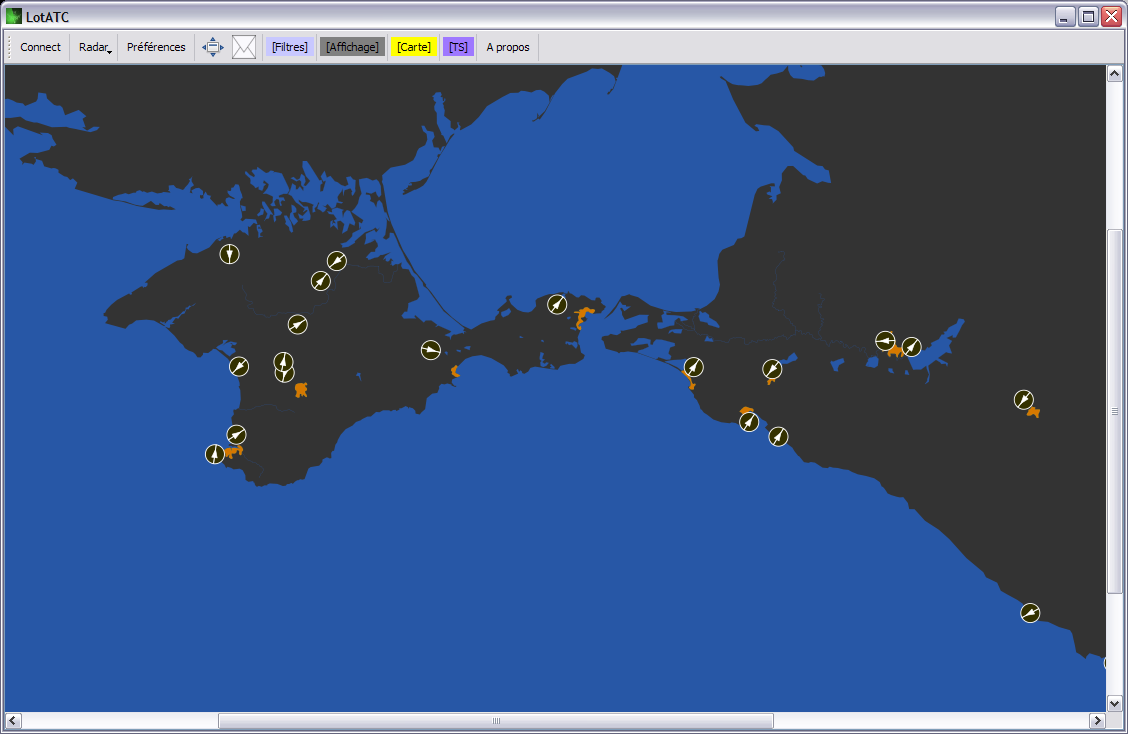Image resolution: width=1128 pixels, height=734 pixels.
Task: Open the Préférences menu
Action: click(x=156, y=47)
